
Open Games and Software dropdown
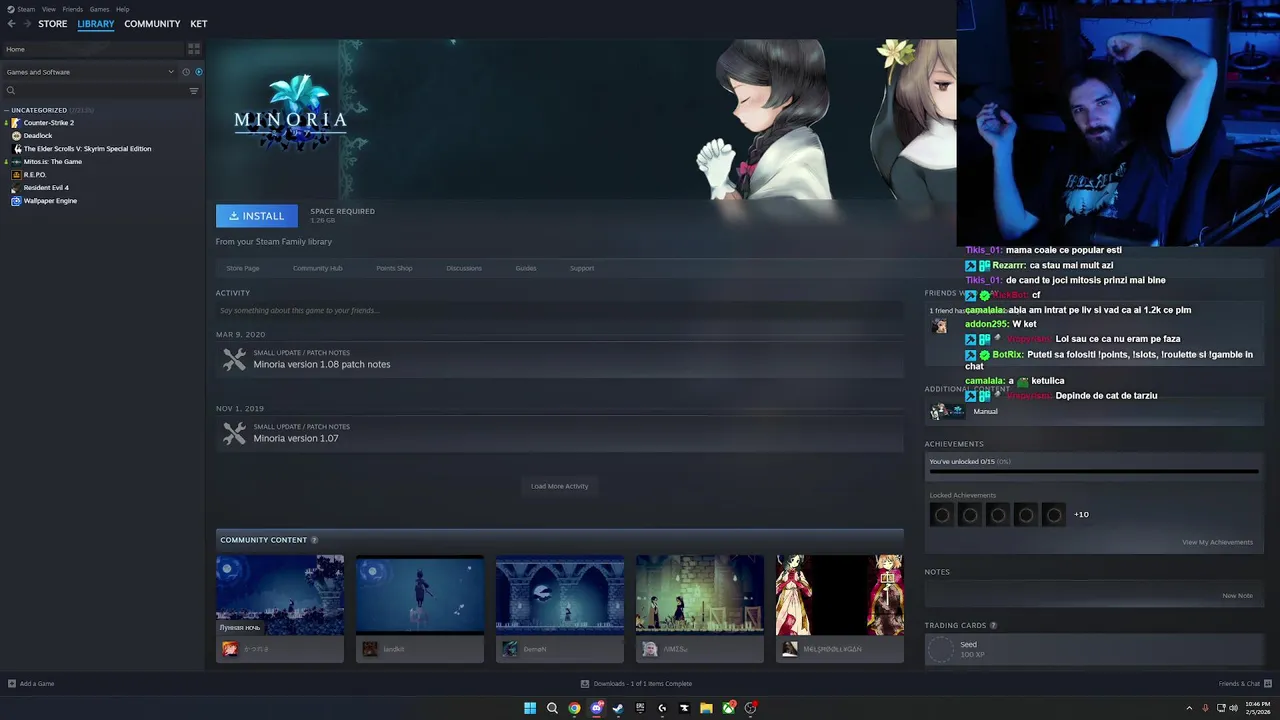[x=90, y=72]
